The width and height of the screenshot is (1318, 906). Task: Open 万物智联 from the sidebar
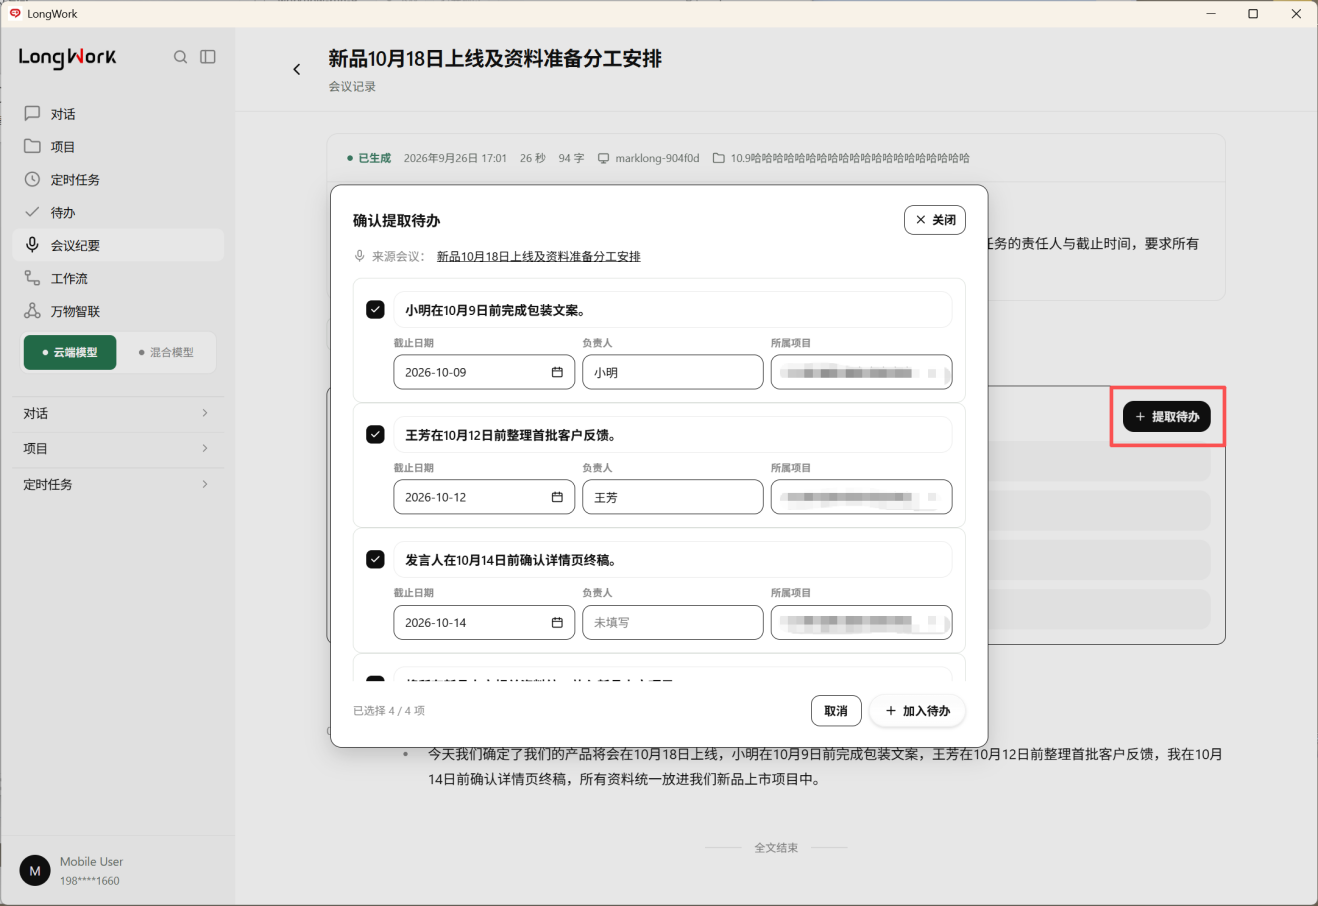[x=118, y=311]
